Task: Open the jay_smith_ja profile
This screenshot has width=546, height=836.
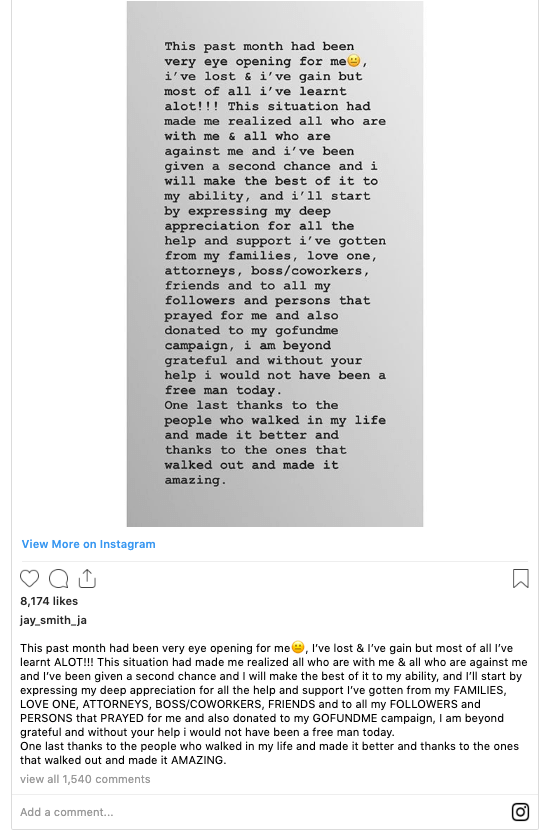Action: click(x=53, y=620)
